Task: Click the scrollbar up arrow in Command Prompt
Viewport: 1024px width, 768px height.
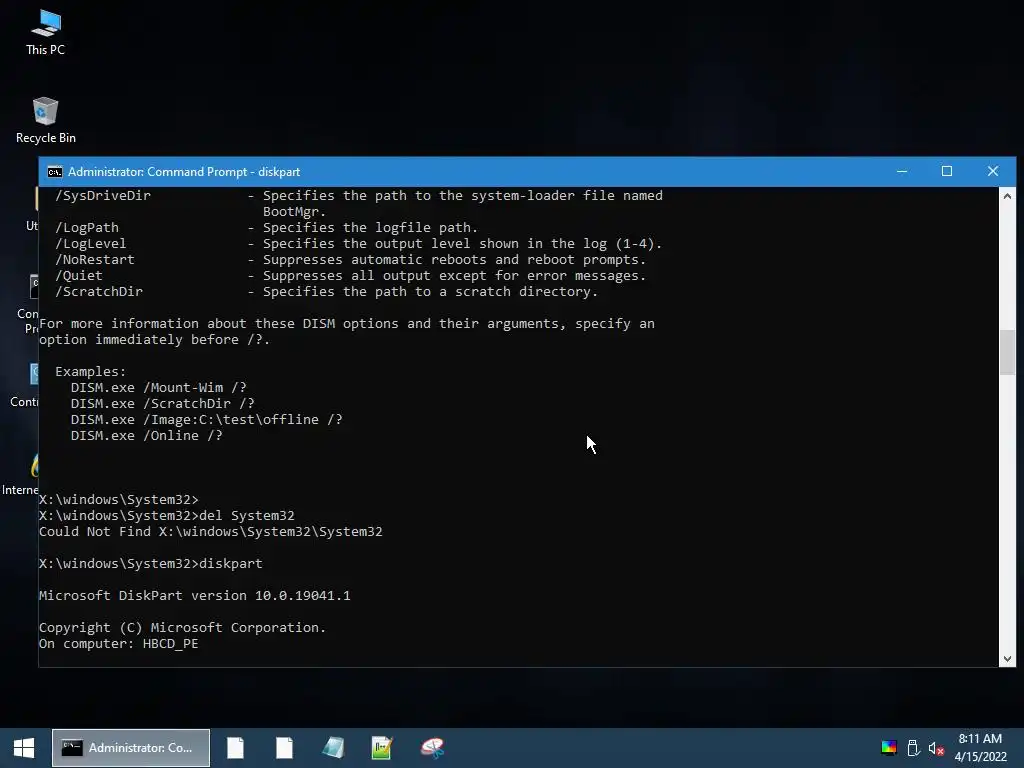Action: (1007, 196)
